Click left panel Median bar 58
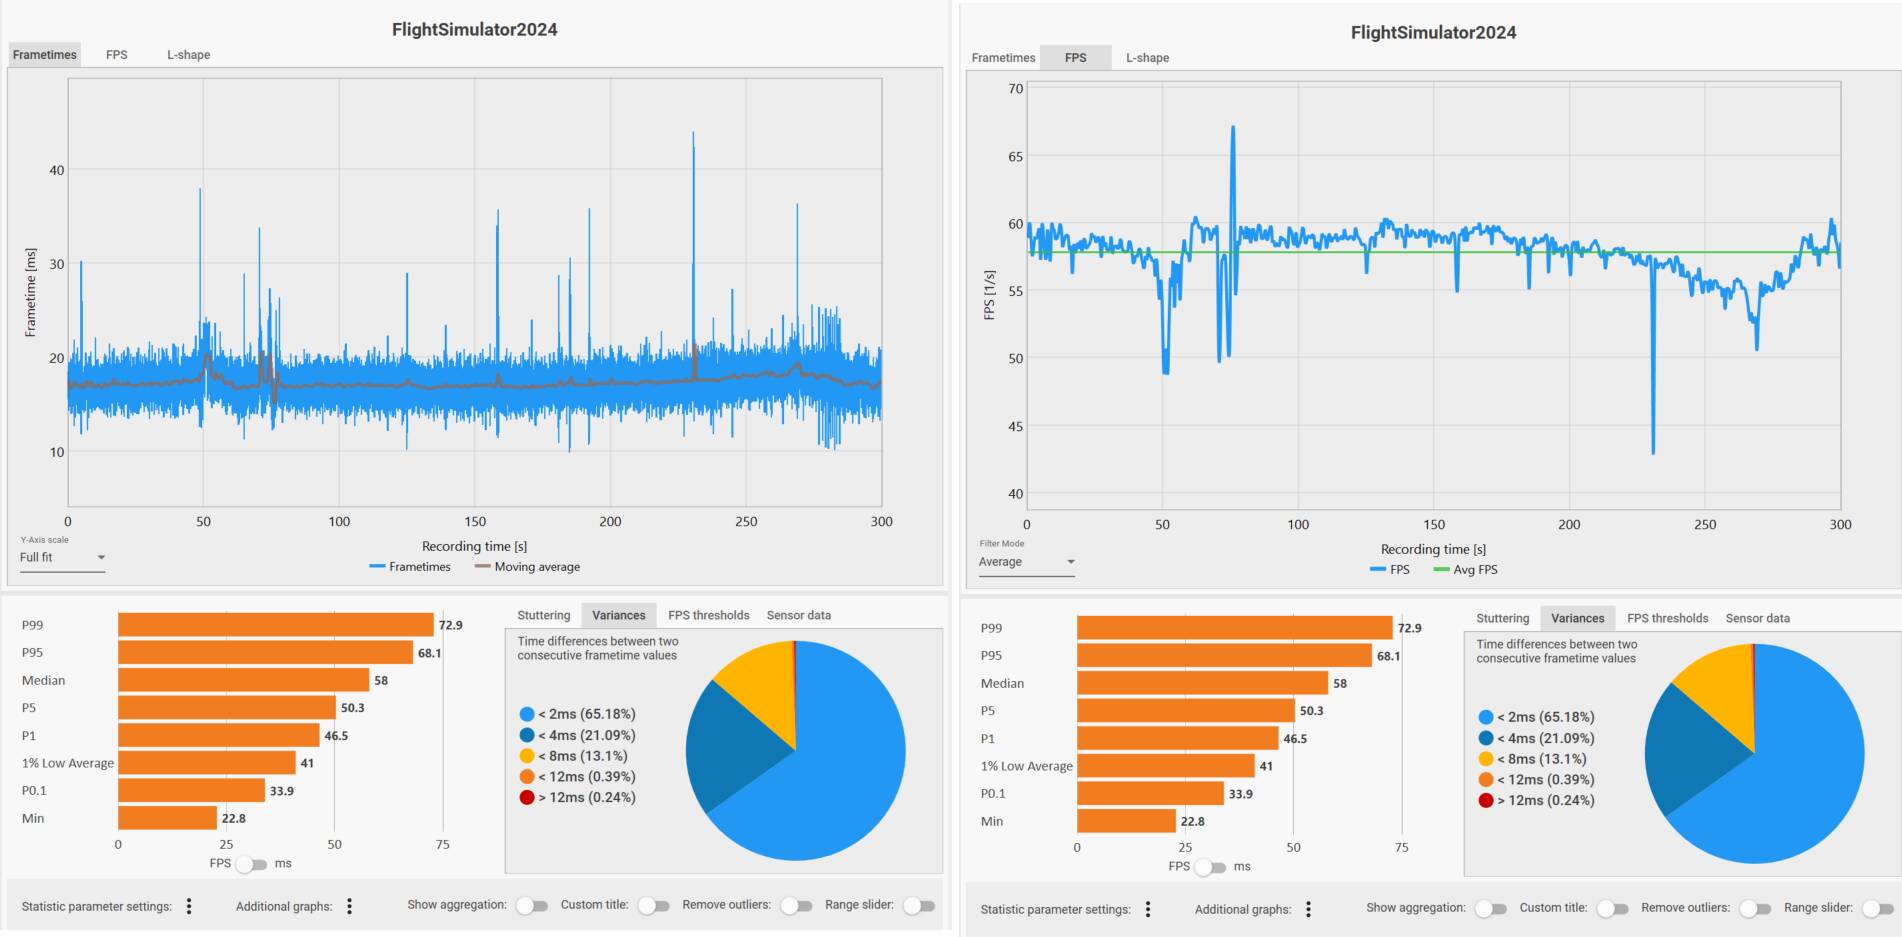 [243, 680]
